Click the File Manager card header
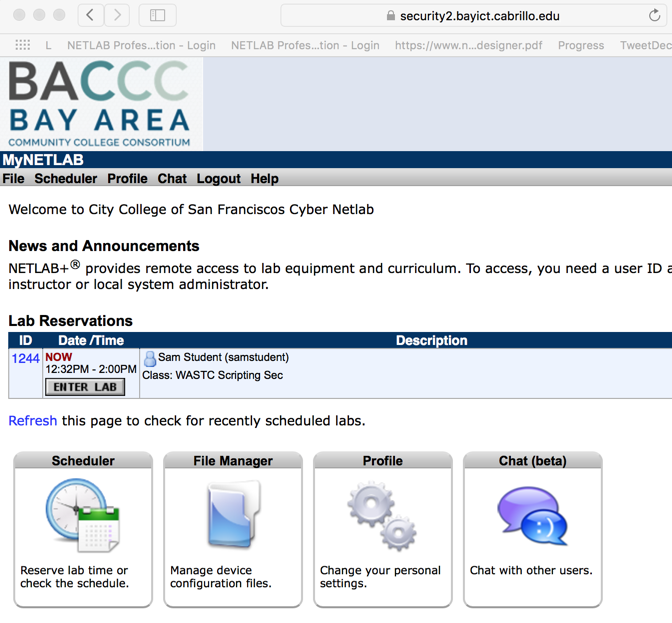Viewport: 672px width, 623px height. [233, 461]
